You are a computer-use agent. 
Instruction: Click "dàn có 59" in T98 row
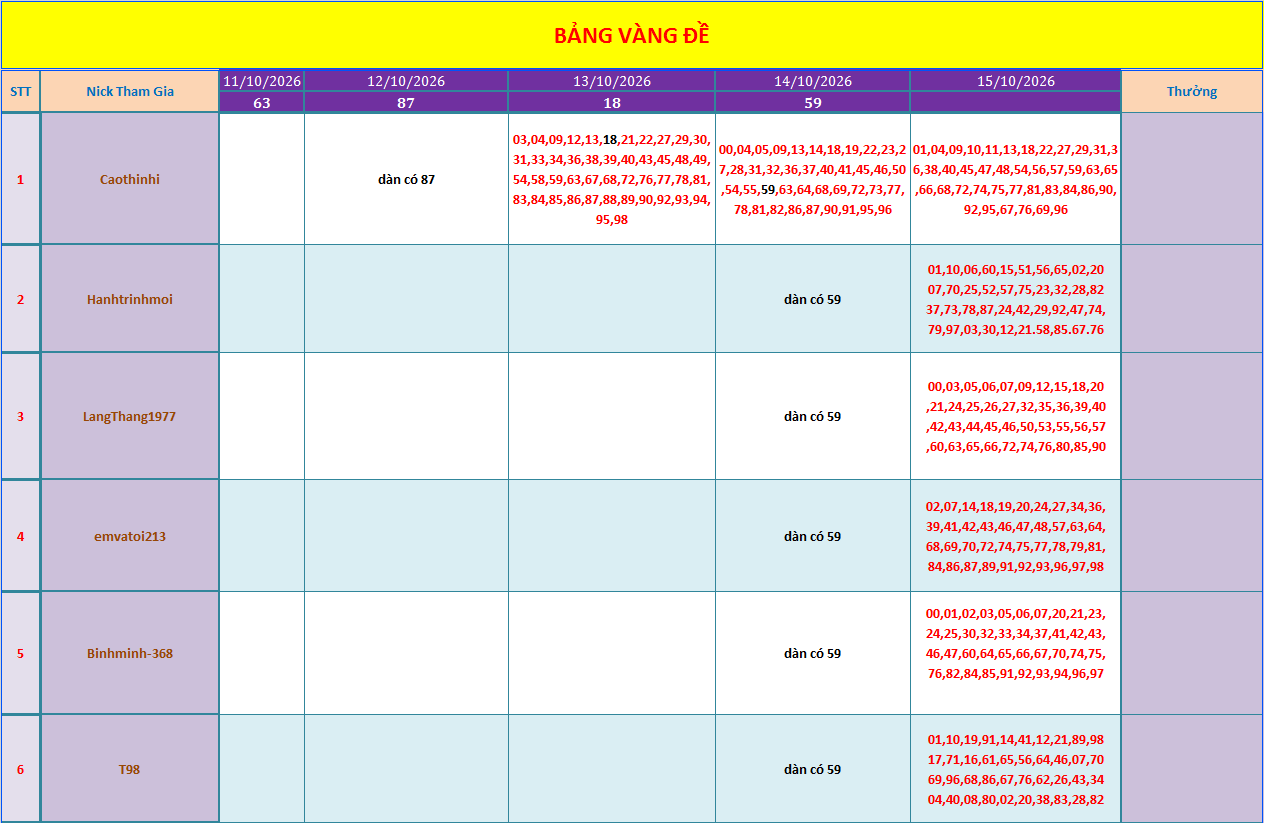coord(813,769)
